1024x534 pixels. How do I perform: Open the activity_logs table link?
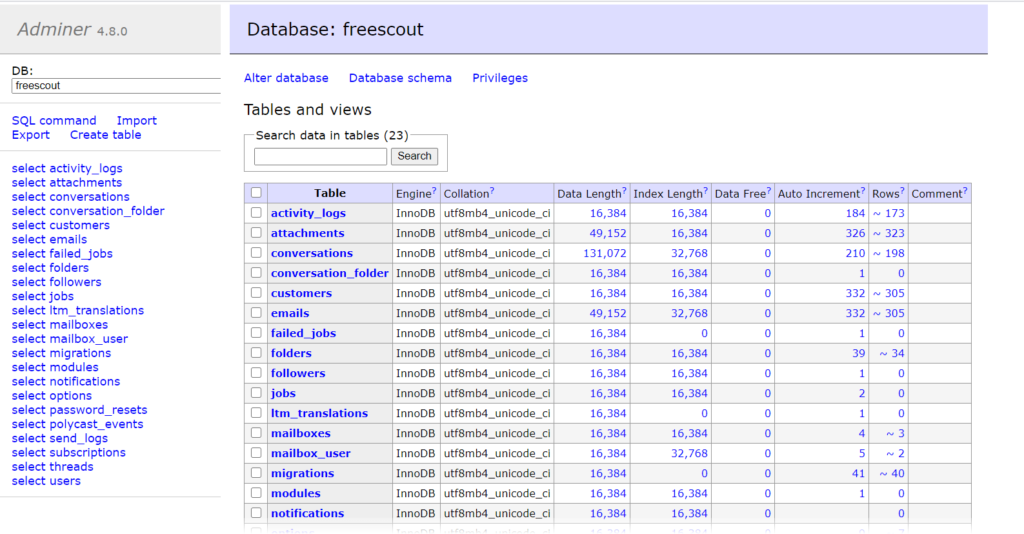click(x=308, y=213)
